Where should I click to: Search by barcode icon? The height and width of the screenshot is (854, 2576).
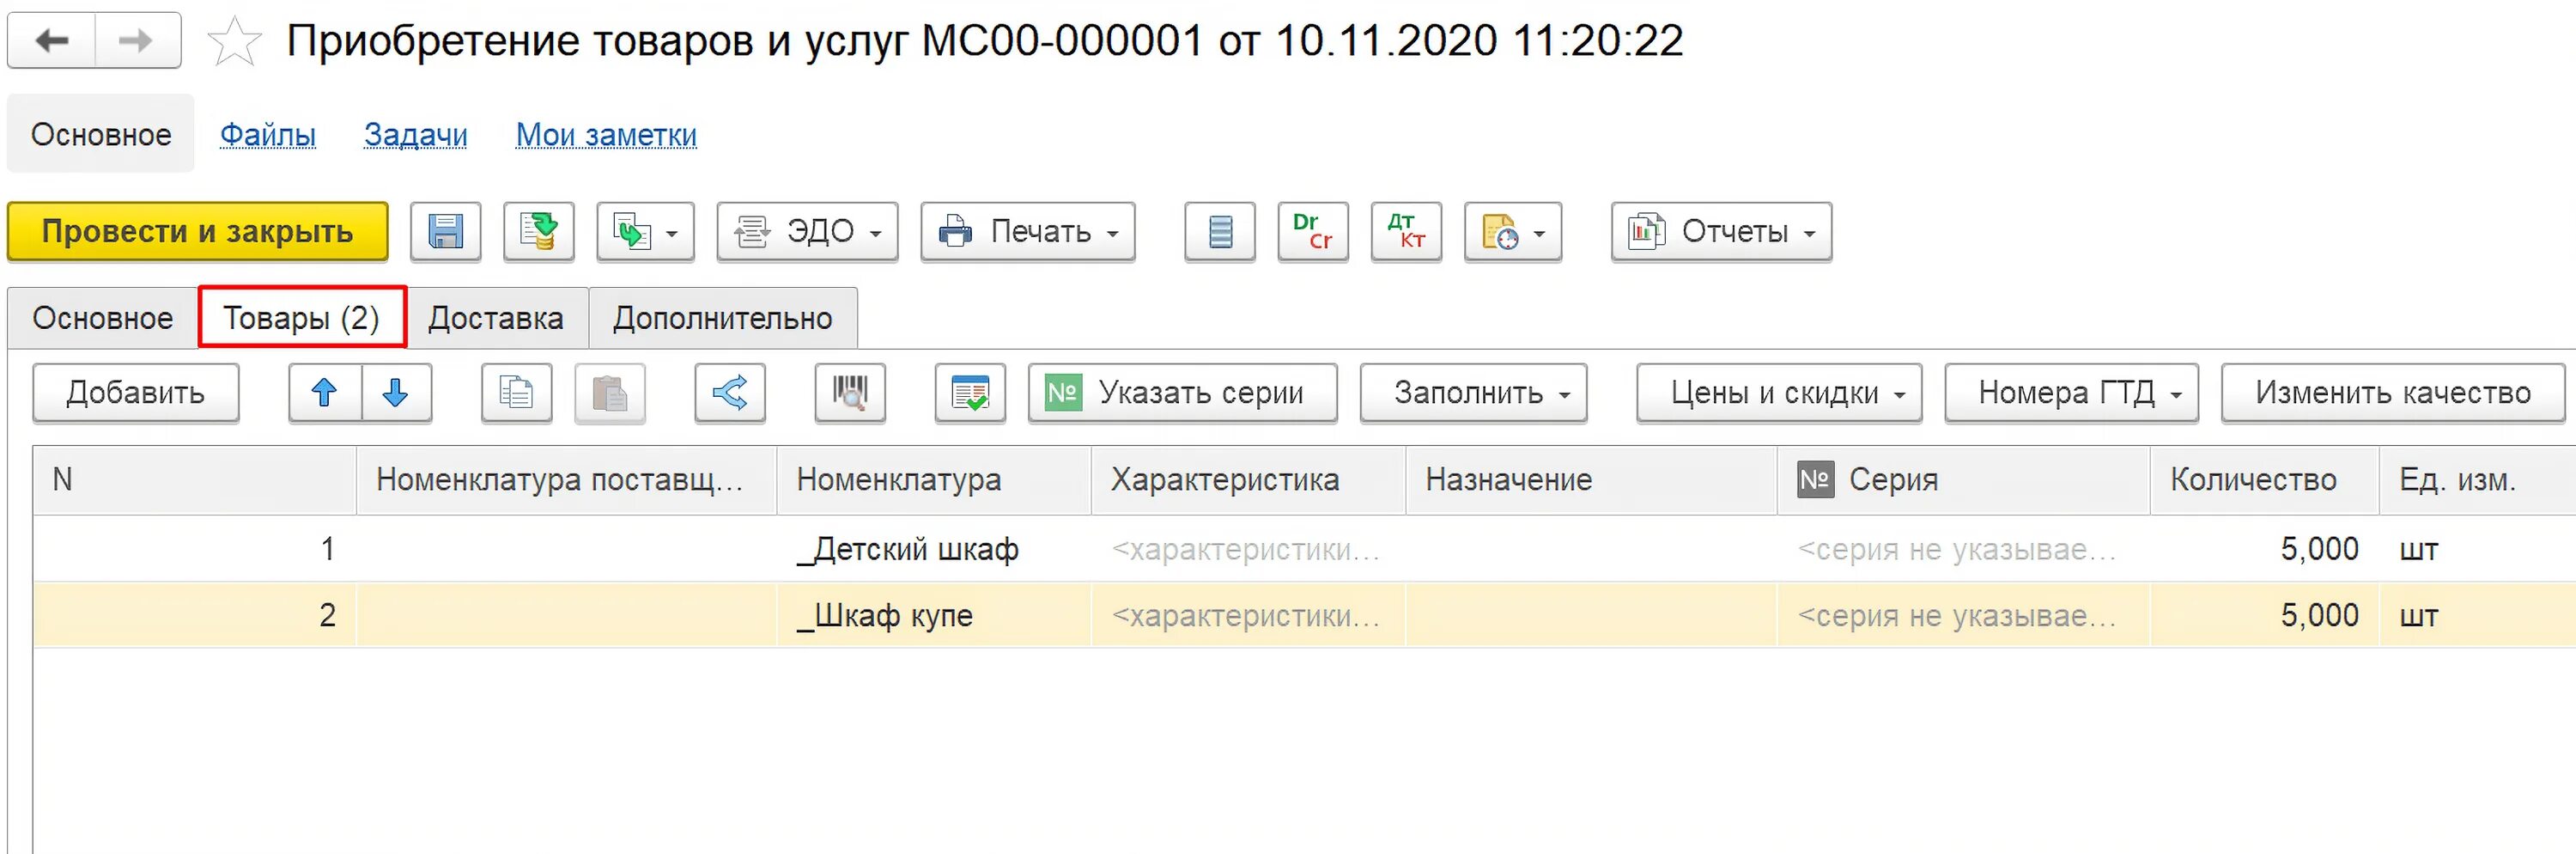pos(850,393)
